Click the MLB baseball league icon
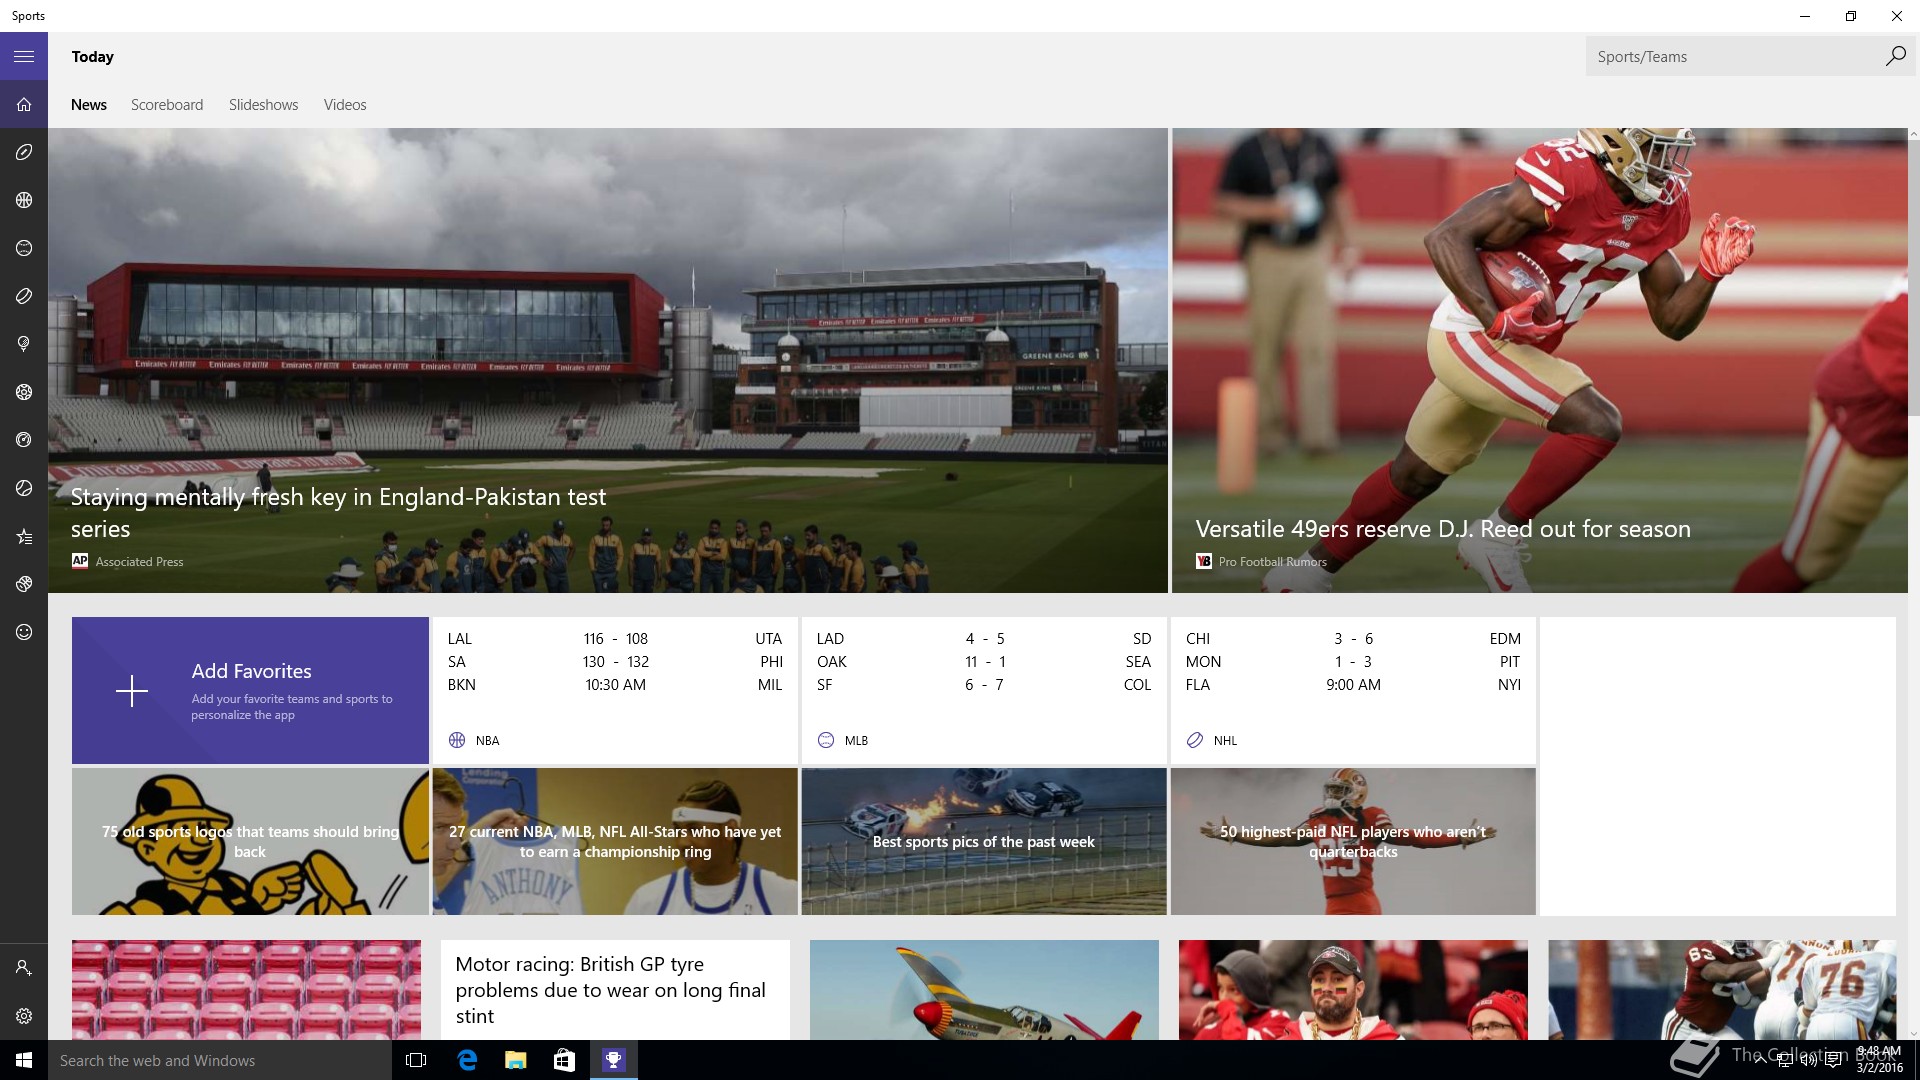 coord(826,740)
